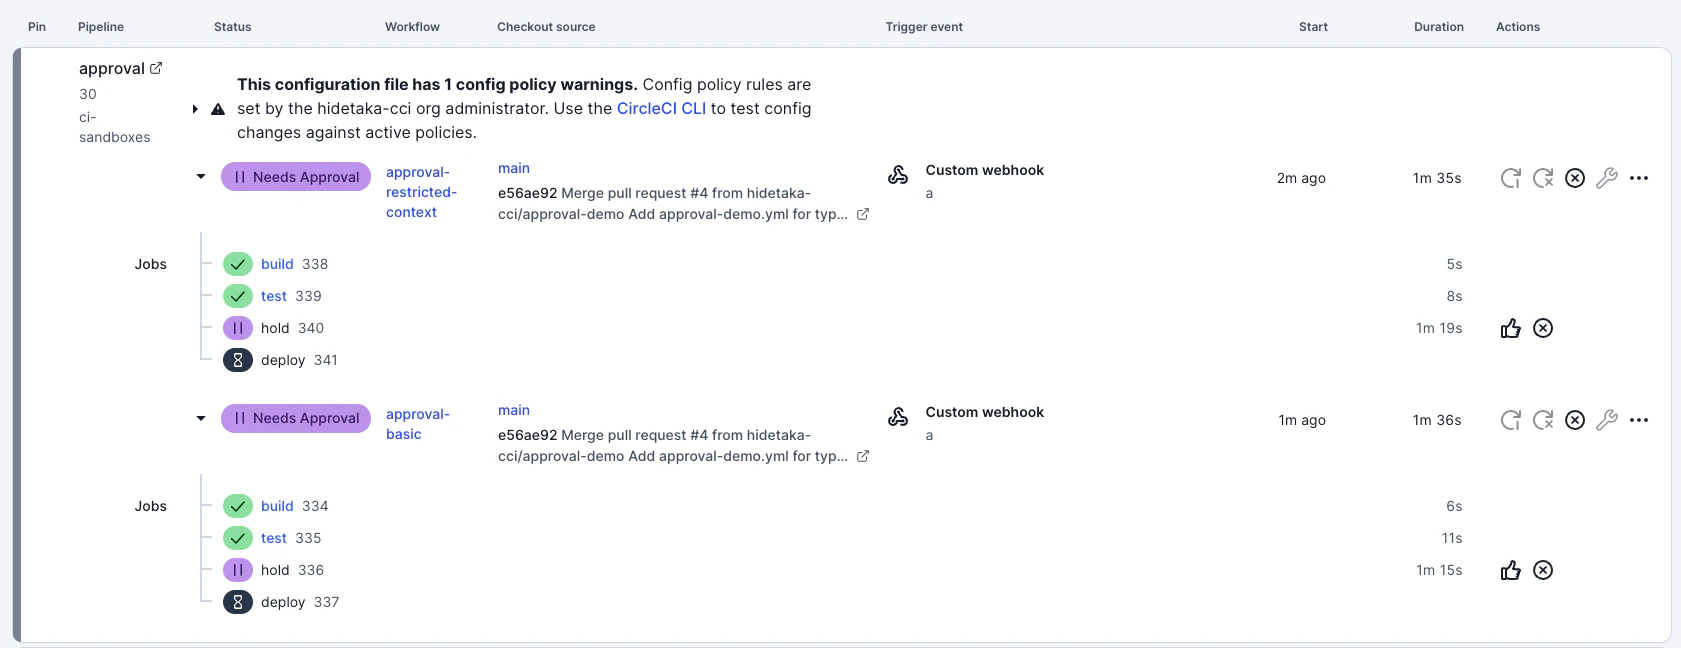Cancel the hold 340 job
Viewport: 1681px width, 648px height.
pyautogui.click(x=1543, y=328)
